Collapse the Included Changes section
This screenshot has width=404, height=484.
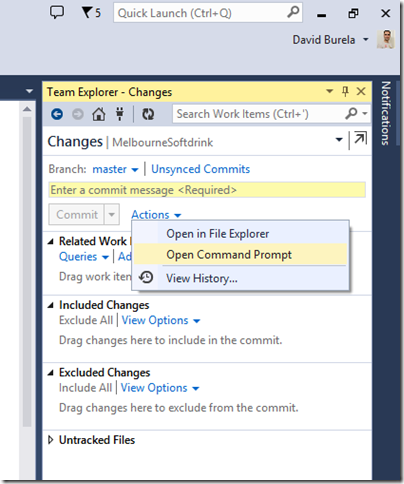click(x=51, y=305)
